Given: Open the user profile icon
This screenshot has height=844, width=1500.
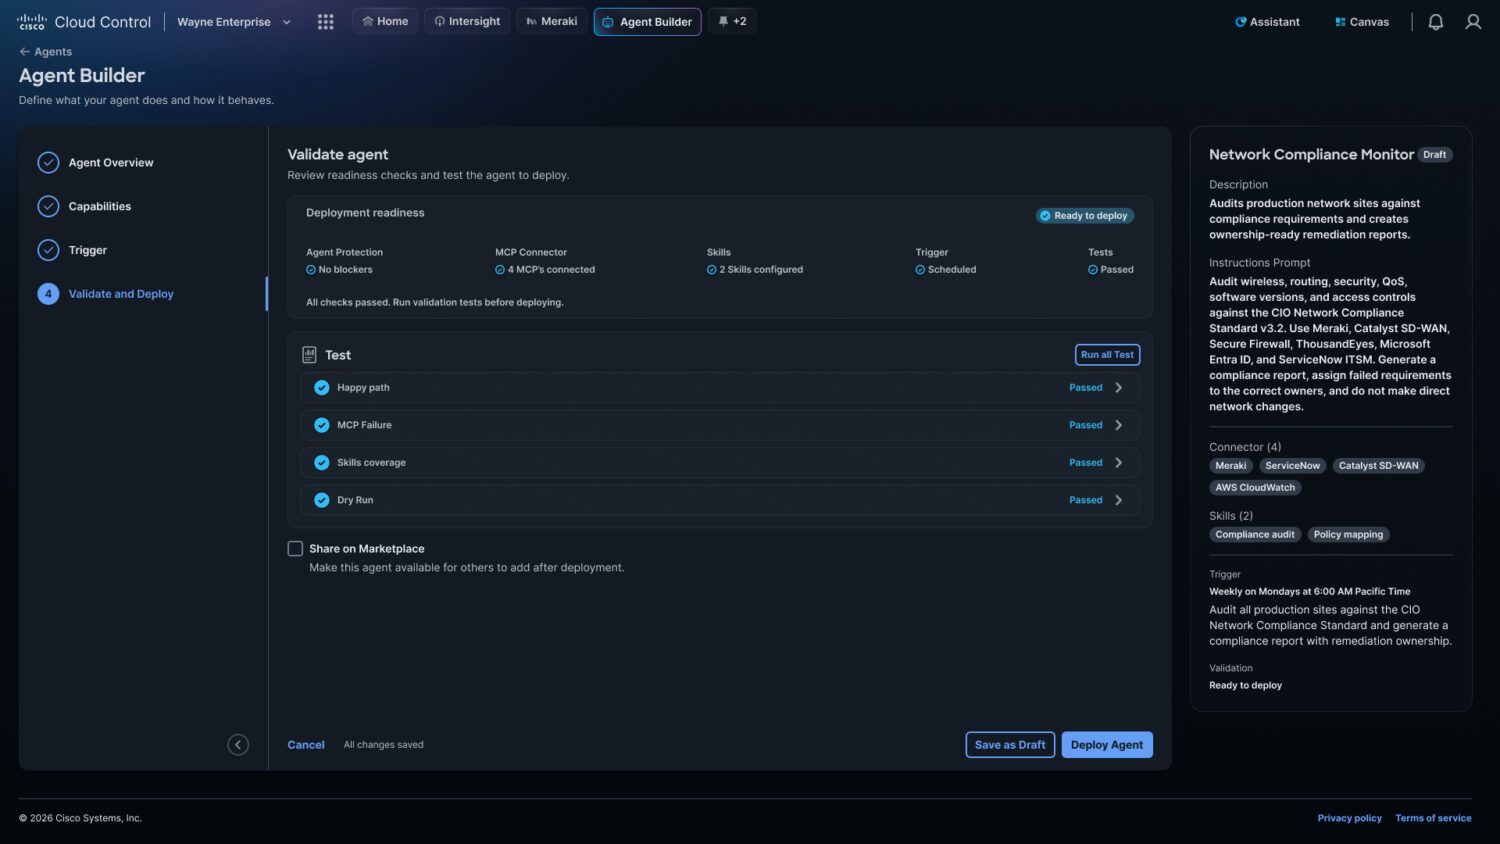Looking at the screenshot, I should click(x=1473, y=21).
